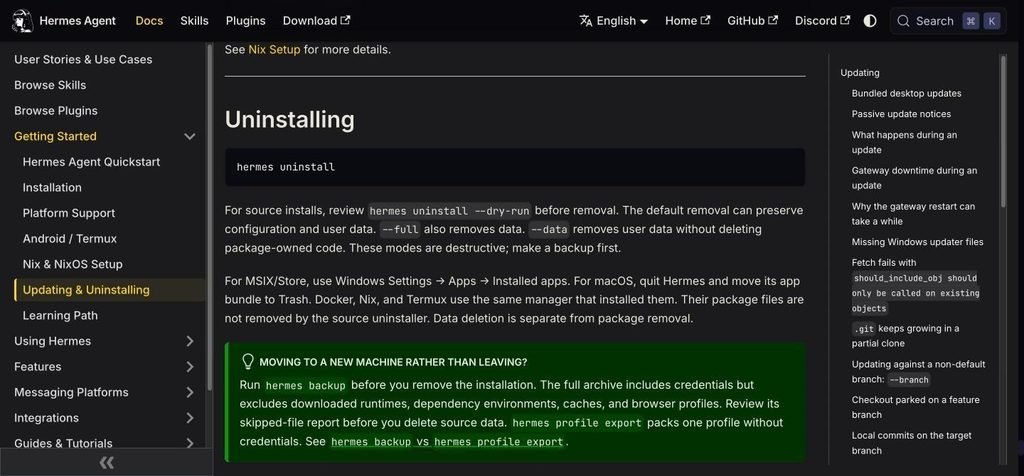
Task: Jump to What happens during an update
Action: [904, 142]
